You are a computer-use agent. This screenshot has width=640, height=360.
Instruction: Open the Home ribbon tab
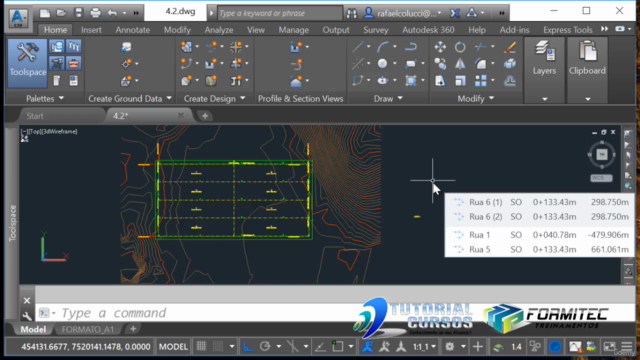pyautogui.click(x=55, y=30)
